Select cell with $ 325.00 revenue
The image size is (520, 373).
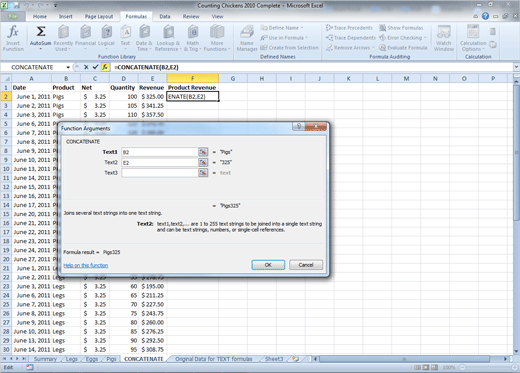pos(152,97)
